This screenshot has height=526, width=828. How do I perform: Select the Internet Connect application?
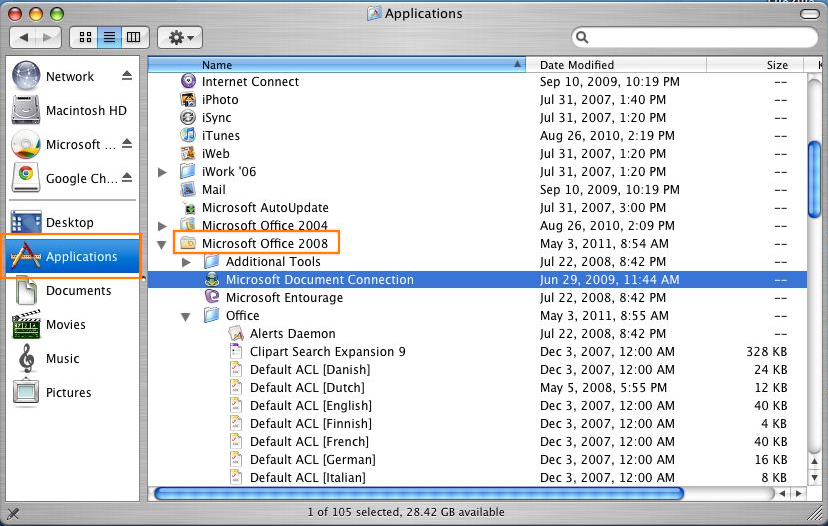tap(239, 81)
